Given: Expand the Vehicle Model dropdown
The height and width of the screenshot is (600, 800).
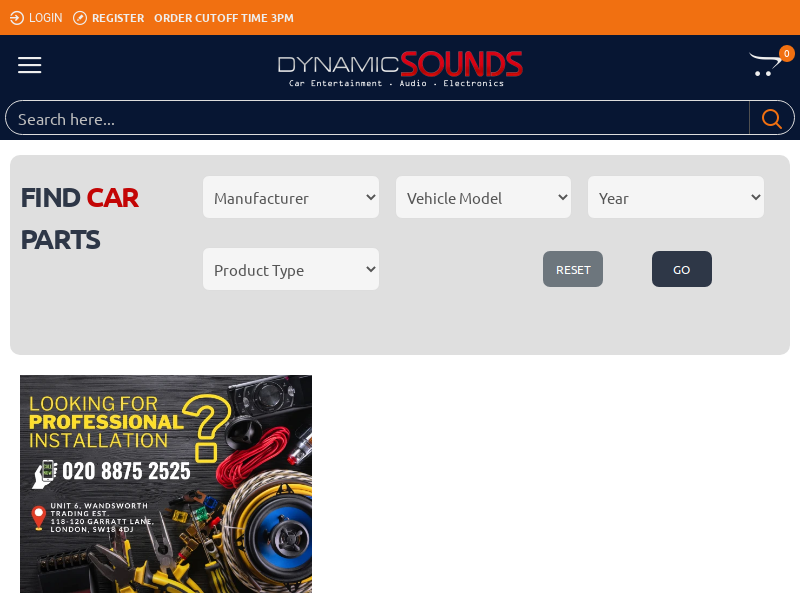Looking at the screenshot, I should point(483,197).
